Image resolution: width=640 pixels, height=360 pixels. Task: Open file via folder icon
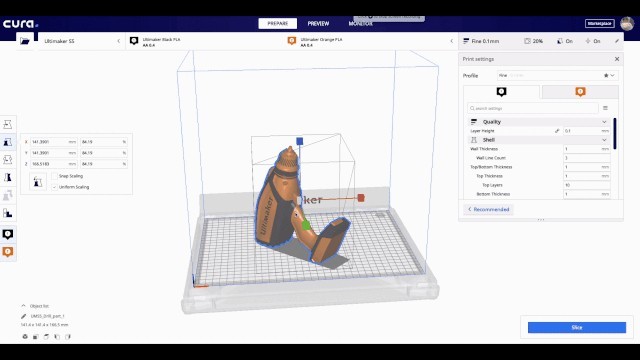(x=25, y=41)
